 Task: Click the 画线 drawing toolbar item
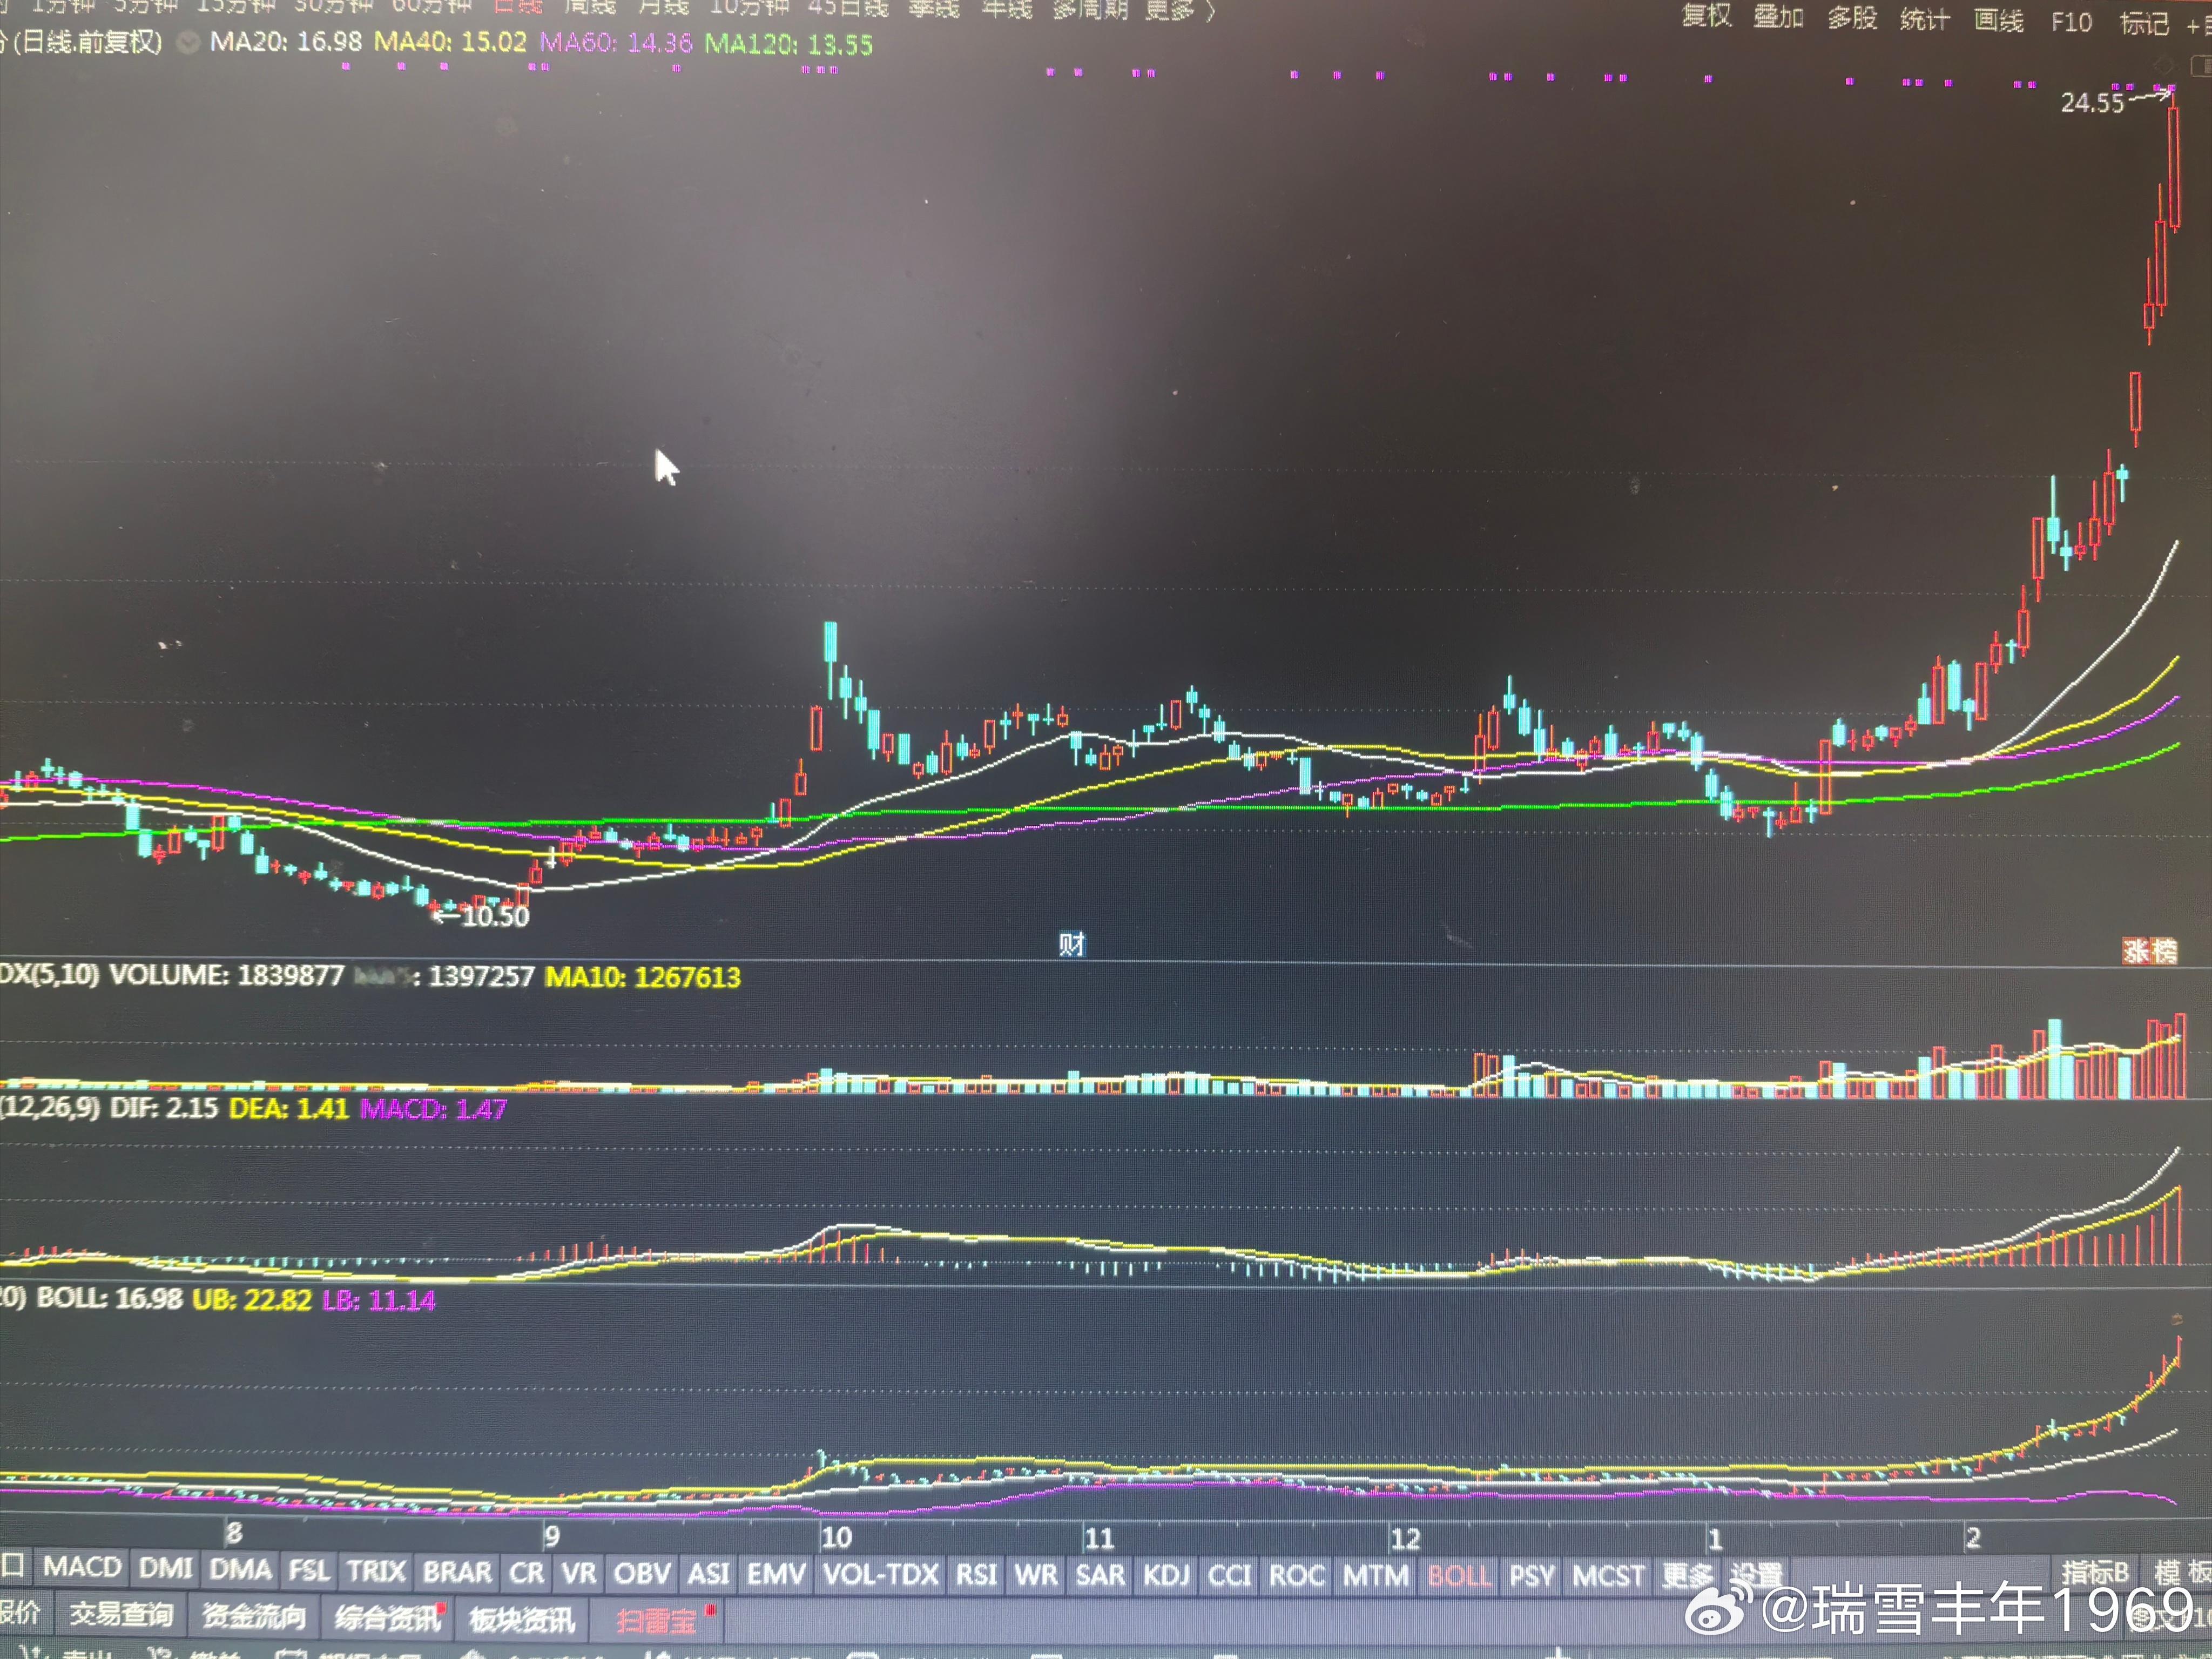point(1999,21)
